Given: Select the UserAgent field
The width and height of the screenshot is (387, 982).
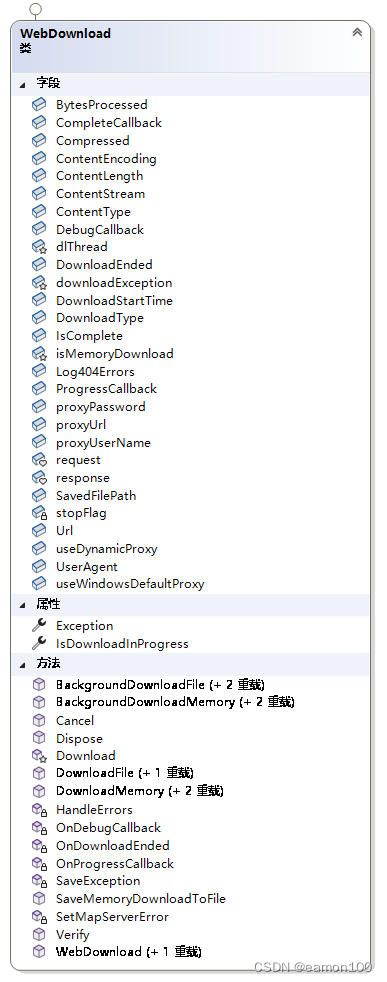Looking at the screenshot, I should click(86, 566).
